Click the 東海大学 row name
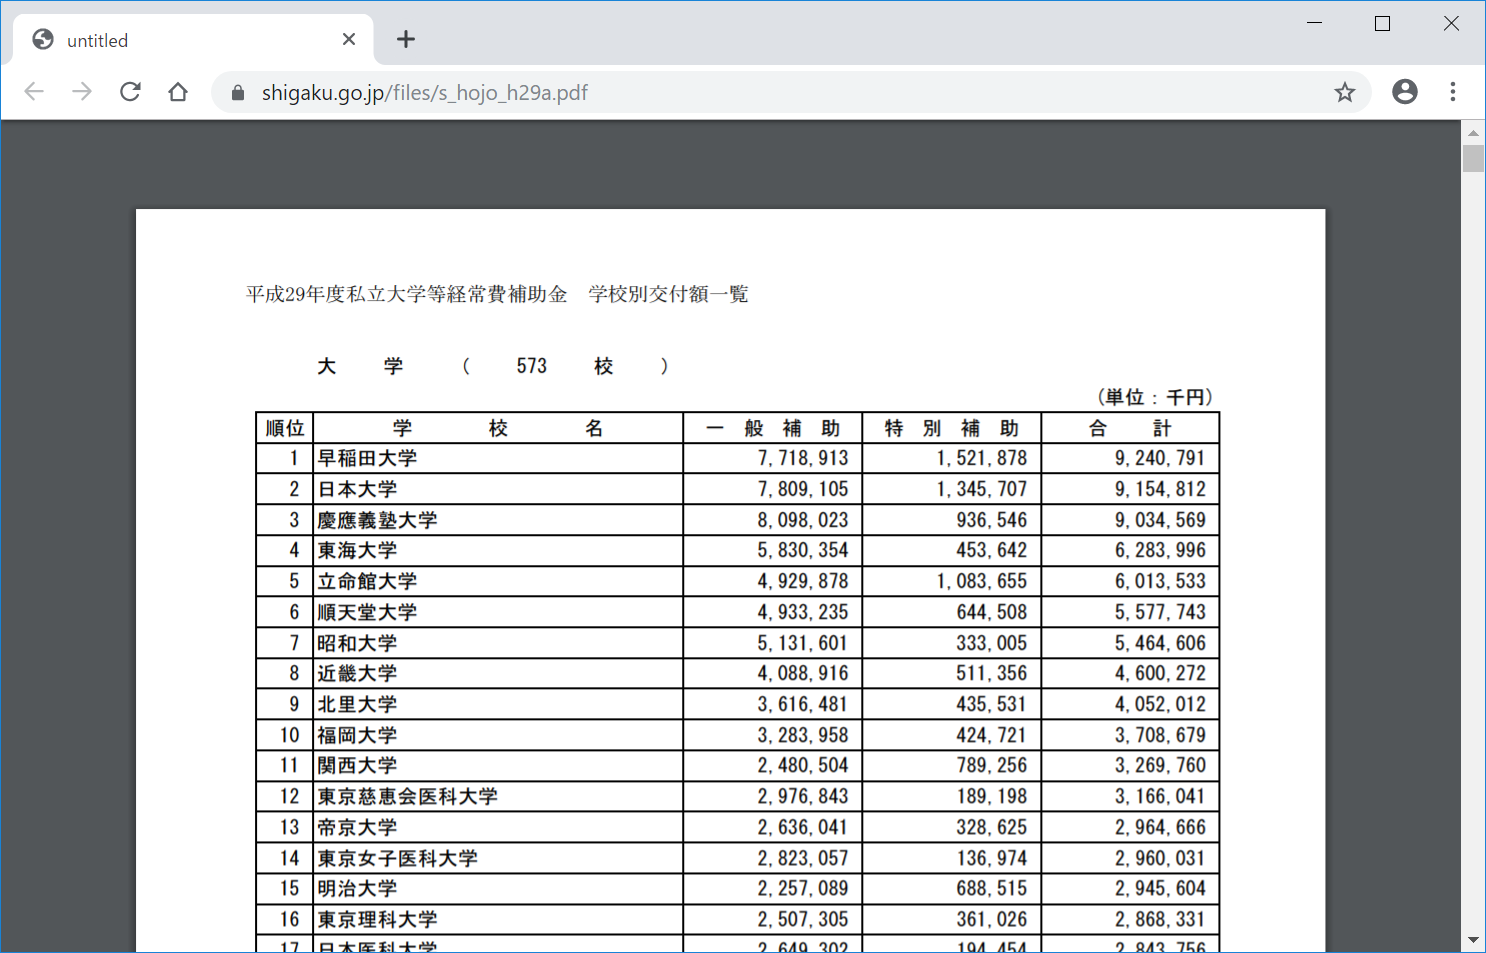1486x953 pixels. point(357,550)
